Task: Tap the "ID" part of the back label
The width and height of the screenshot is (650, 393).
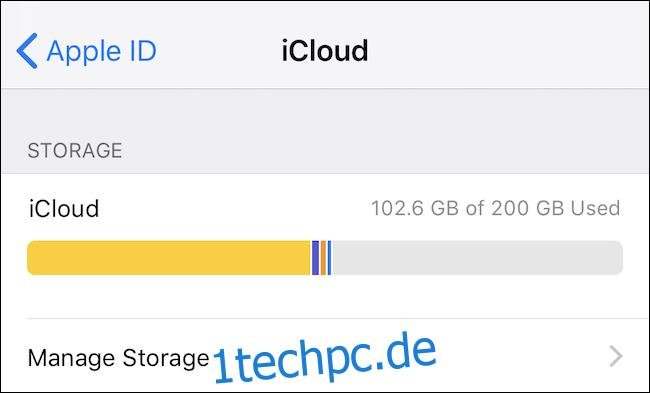Action: [142, 51]
